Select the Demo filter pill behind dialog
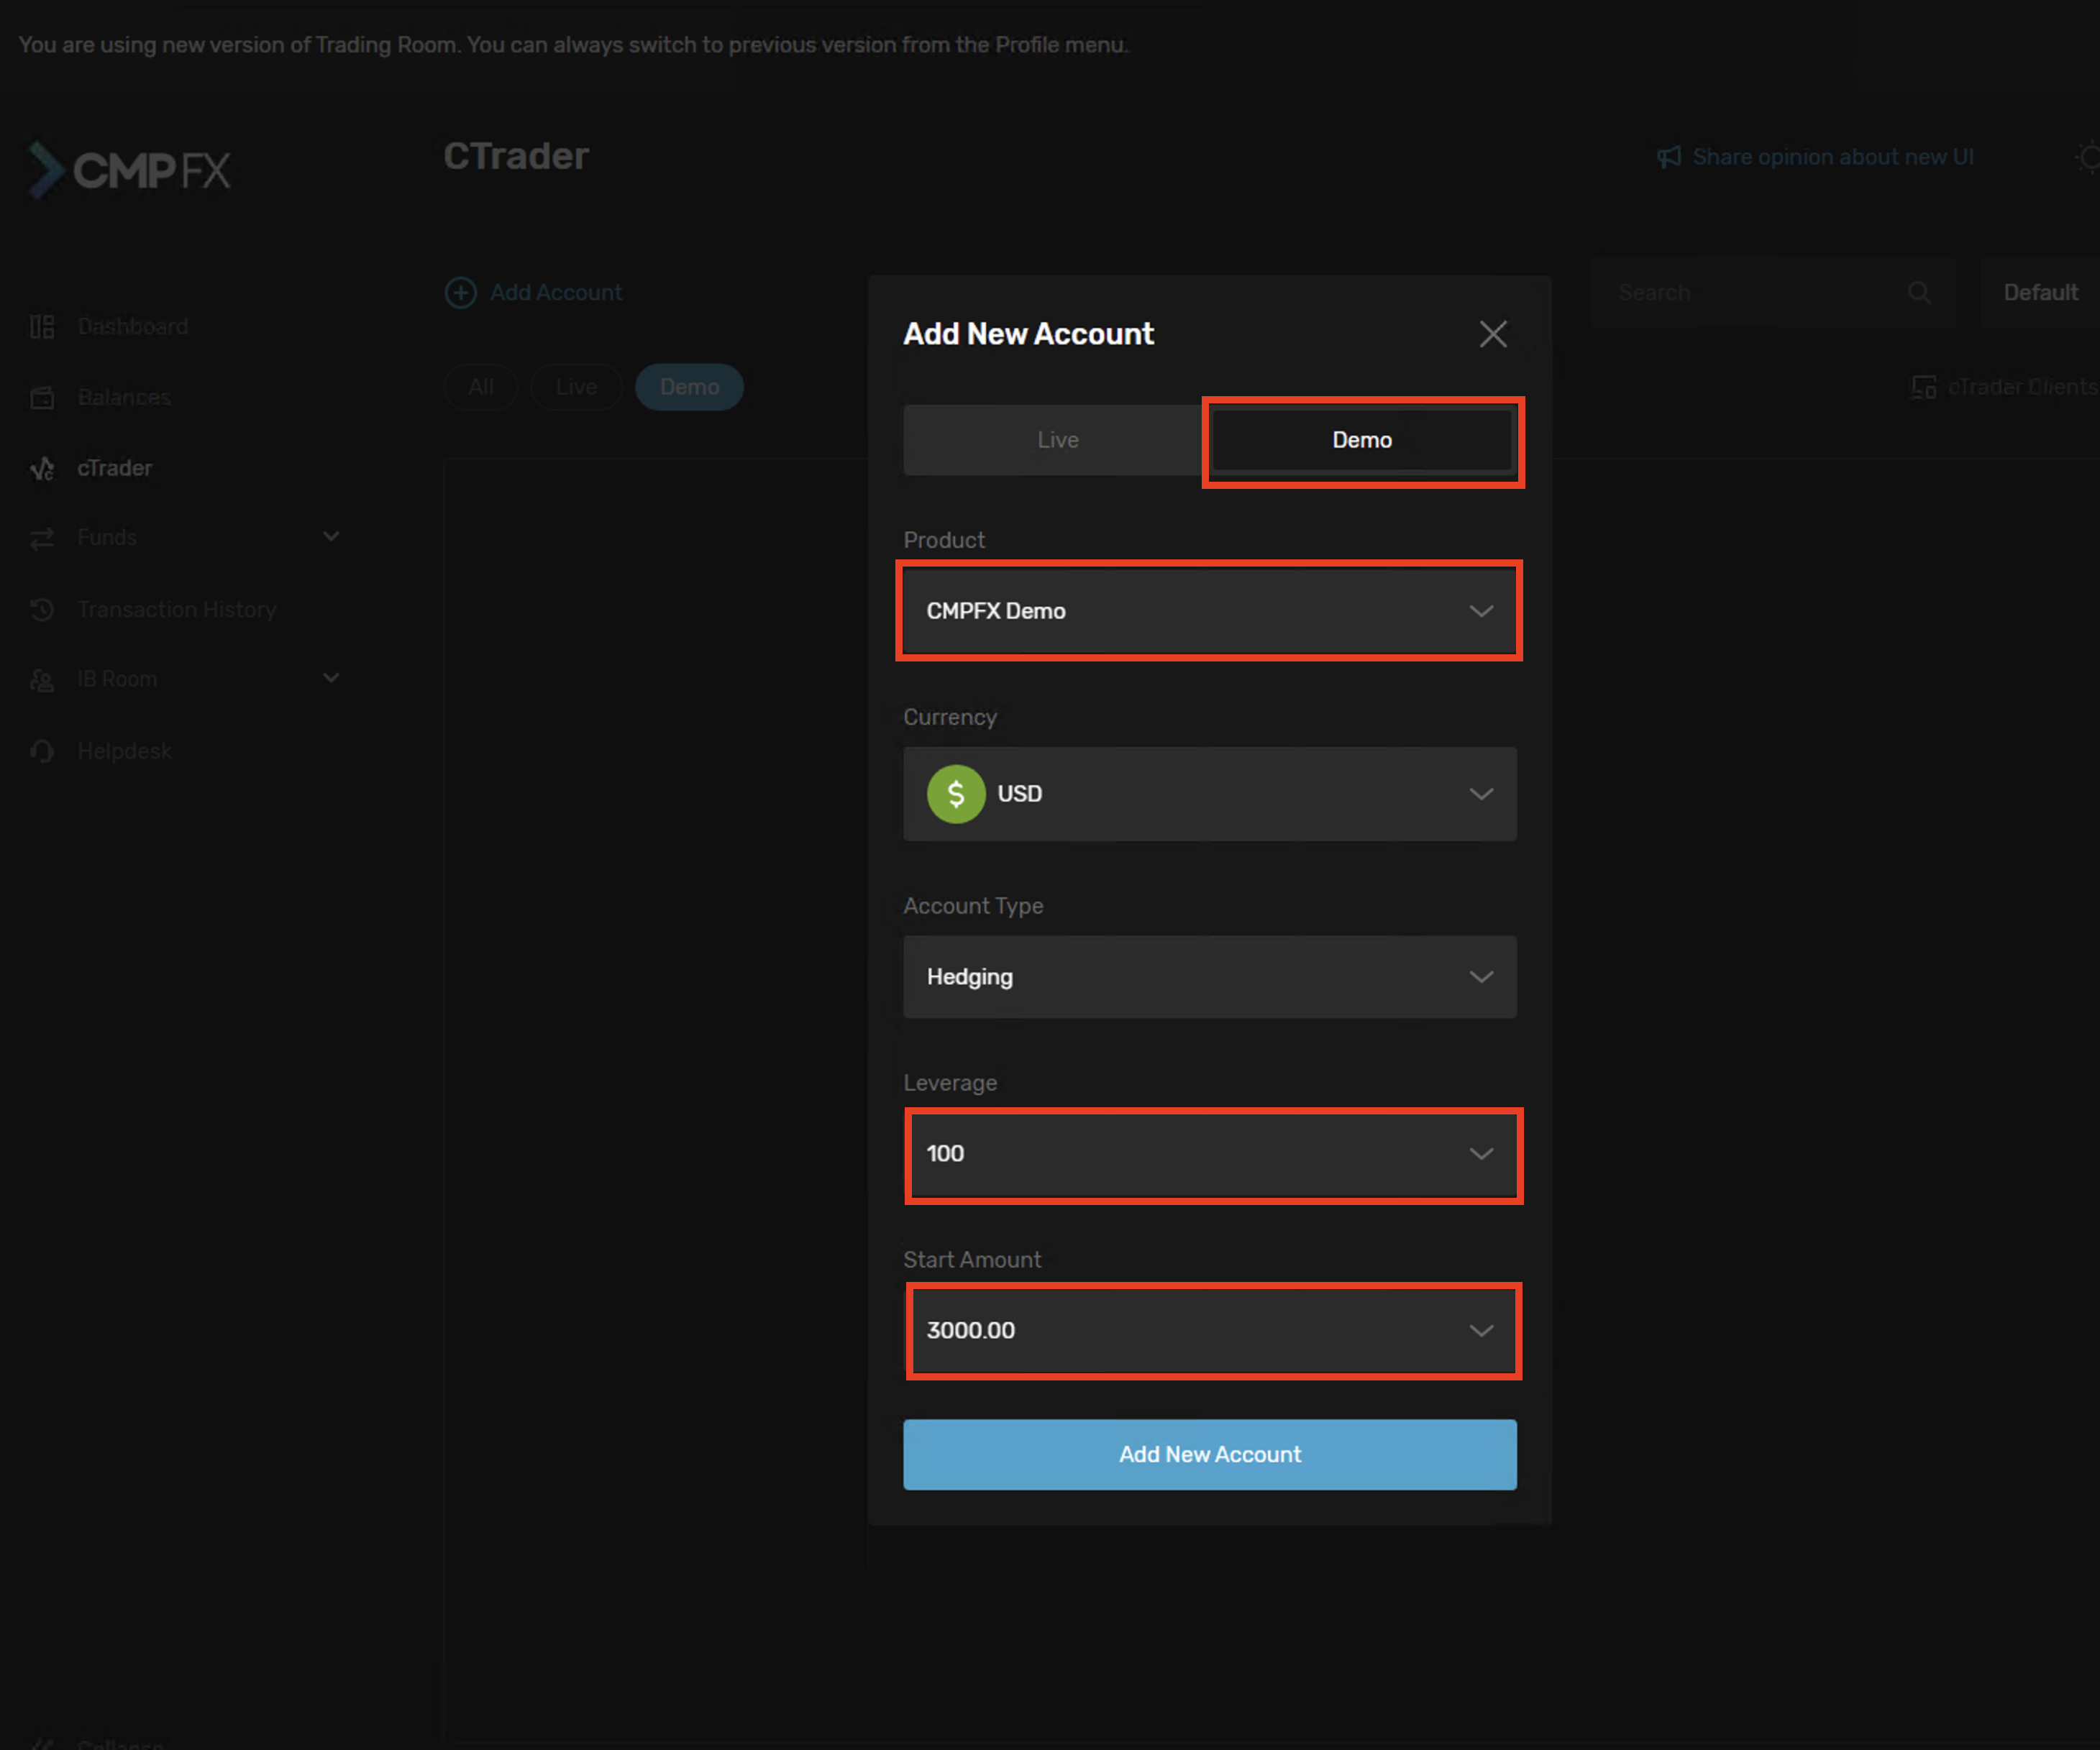Viewport: 2100px width, 1750px height. 689,387
